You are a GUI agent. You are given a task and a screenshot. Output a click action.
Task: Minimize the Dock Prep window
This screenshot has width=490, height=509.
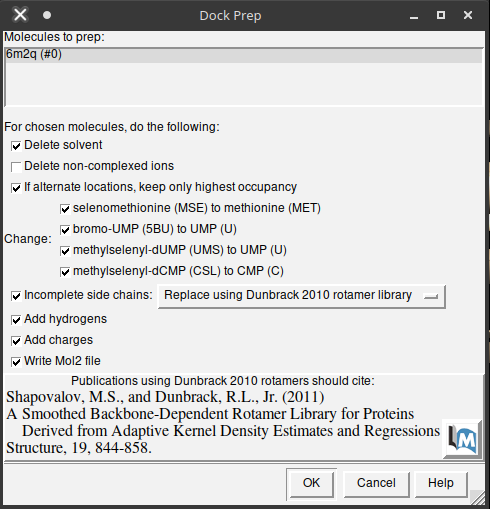414,16
